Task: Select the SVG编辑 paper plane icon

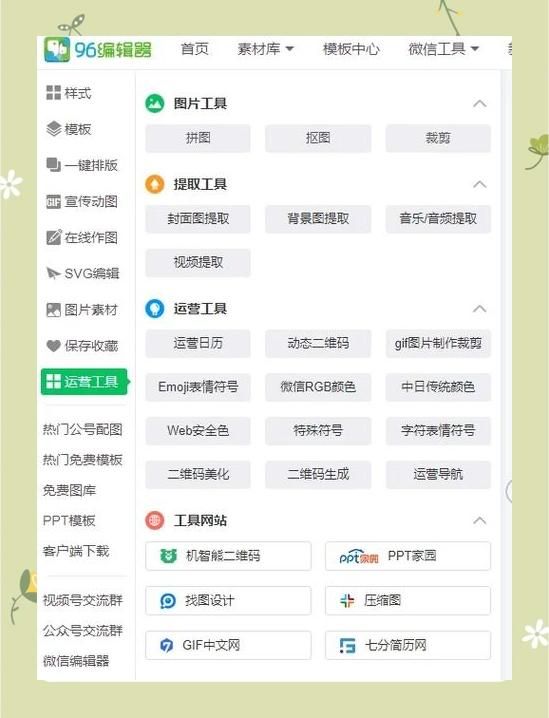Action: click(x=53, y=273)
